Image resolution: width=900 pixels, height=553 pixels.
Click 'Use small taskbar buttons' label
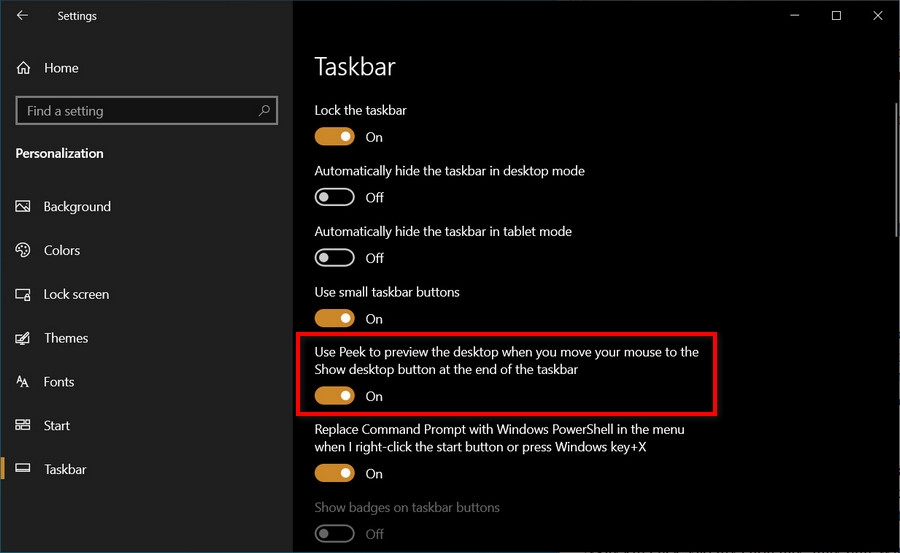tap(387, 292)
